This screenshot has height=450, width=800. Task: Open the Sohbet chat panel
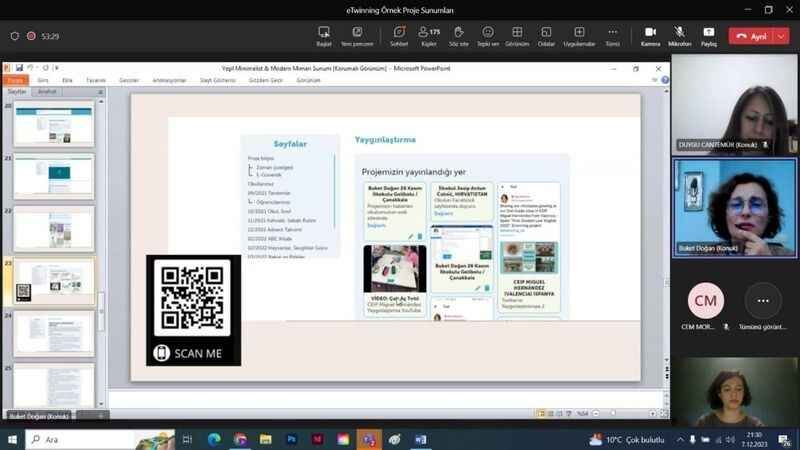click(399, 37)
